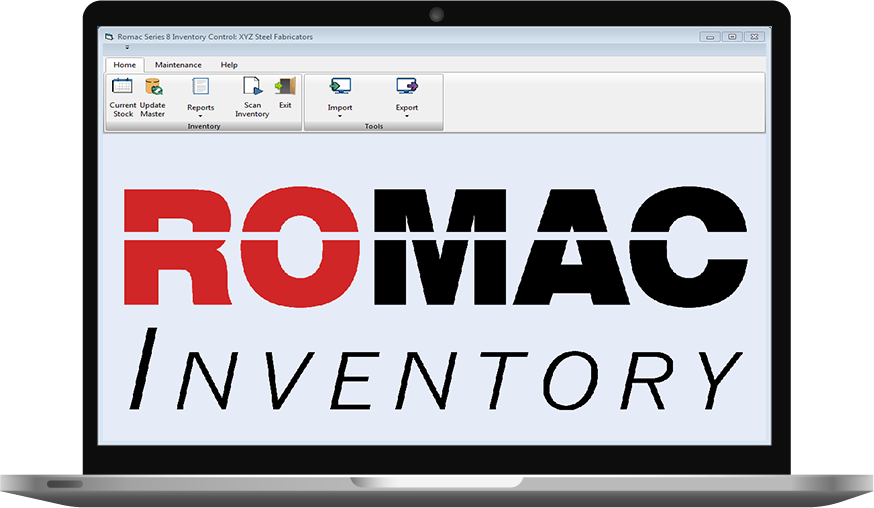Click the Romac app icon in title bar
874x508 pixels.
click(x=108, y=37)
